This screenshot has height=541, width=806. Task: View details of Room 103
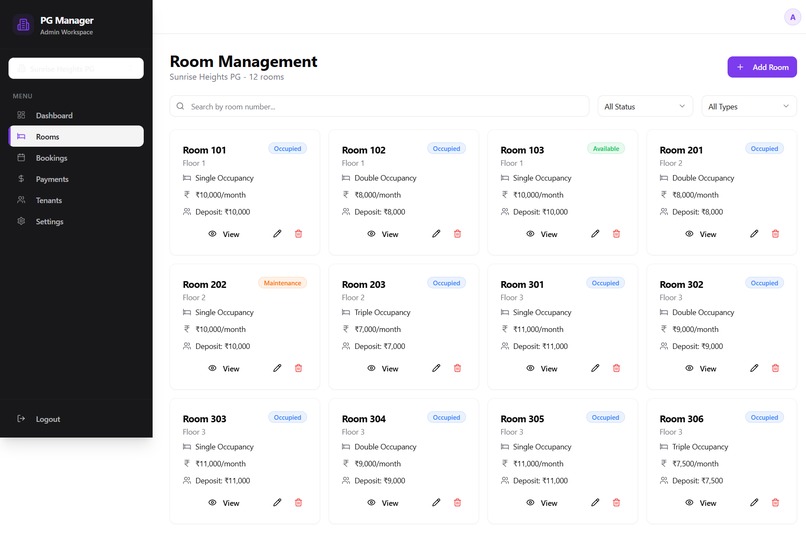coord(542,234)
